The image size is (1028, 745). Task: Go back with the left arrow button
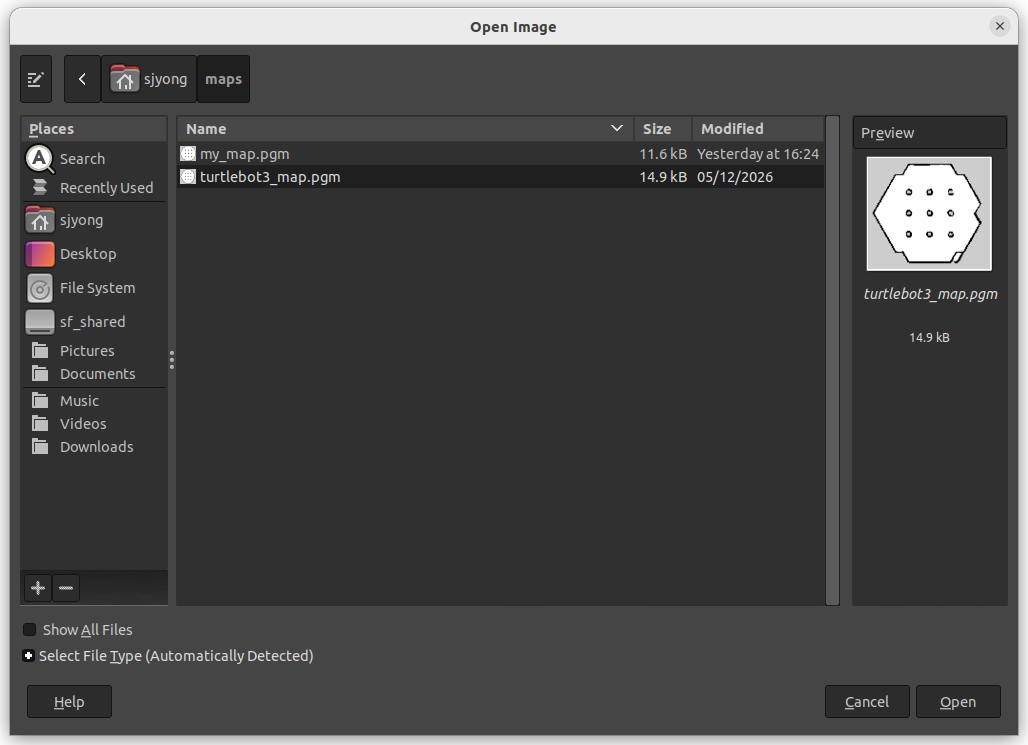coord(82,79)
